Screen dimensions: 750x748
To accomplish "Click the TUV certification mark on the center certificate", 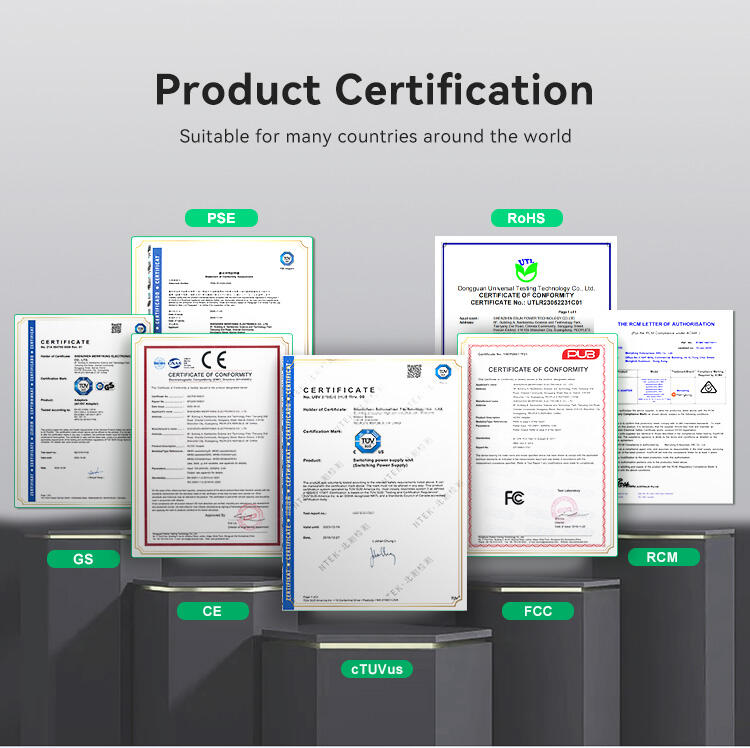I will (x=368, y=440).
